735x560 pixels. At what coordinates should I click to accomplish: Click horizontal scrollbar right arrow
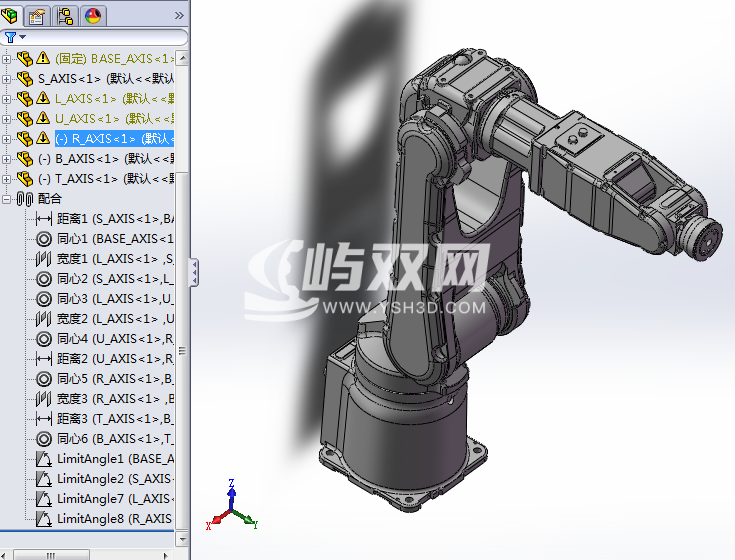165,555
